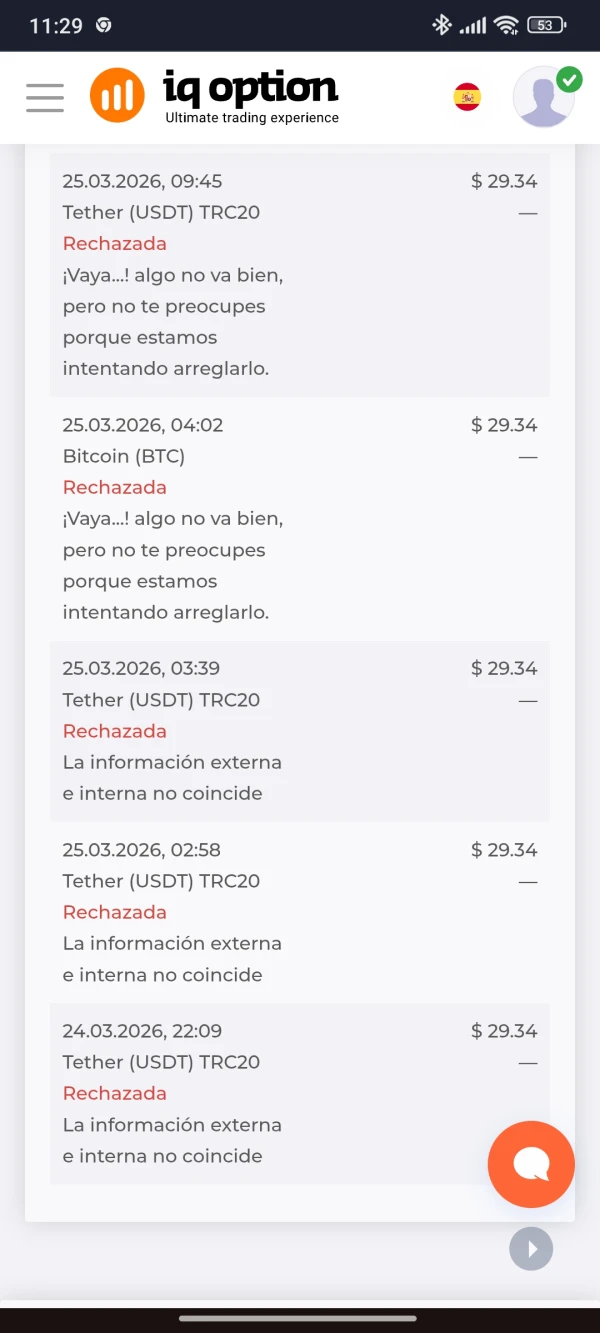Click the green verified badge on the avatar
This screenshot has width=600, height=1333.
[571, 76]
